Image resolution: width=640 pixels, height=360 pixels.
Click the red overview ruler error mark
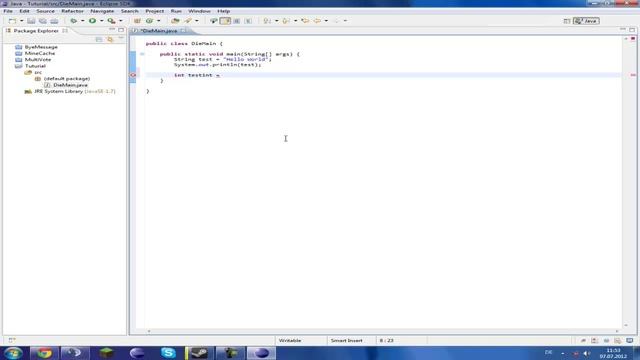click(633, 75)
